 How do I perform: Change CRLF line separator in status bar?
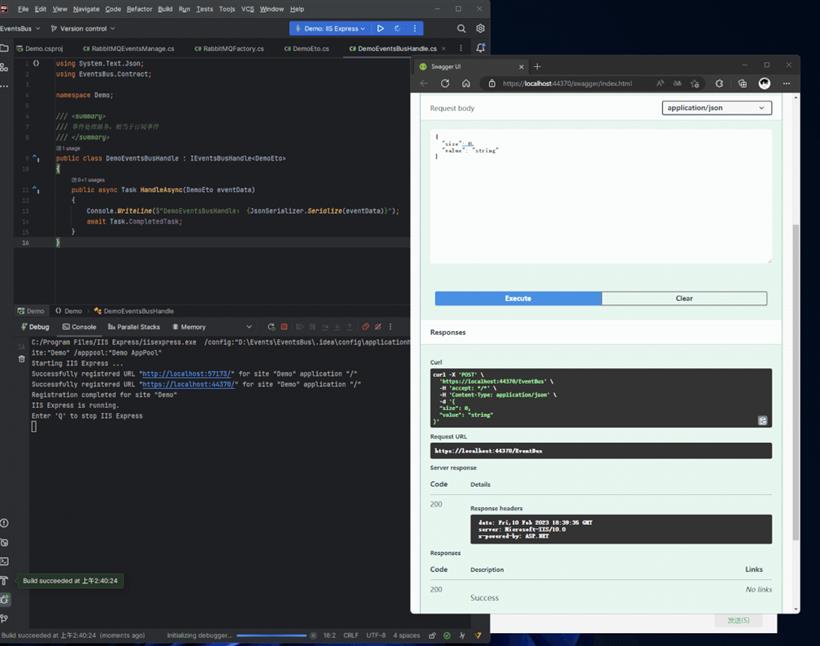coord(350,636)
